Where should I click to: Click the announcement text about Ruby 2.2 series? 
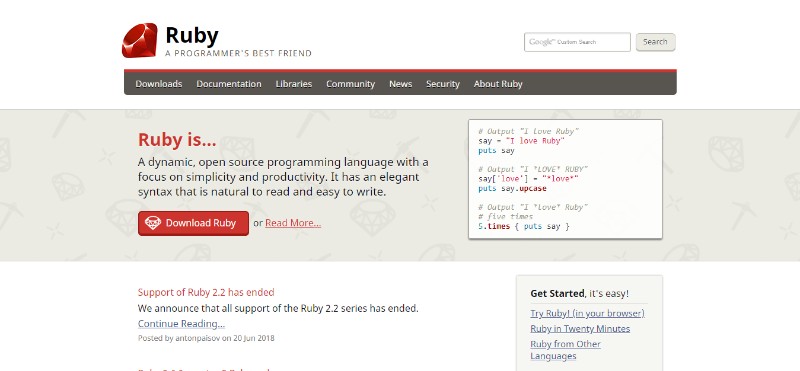pos(278,309)
